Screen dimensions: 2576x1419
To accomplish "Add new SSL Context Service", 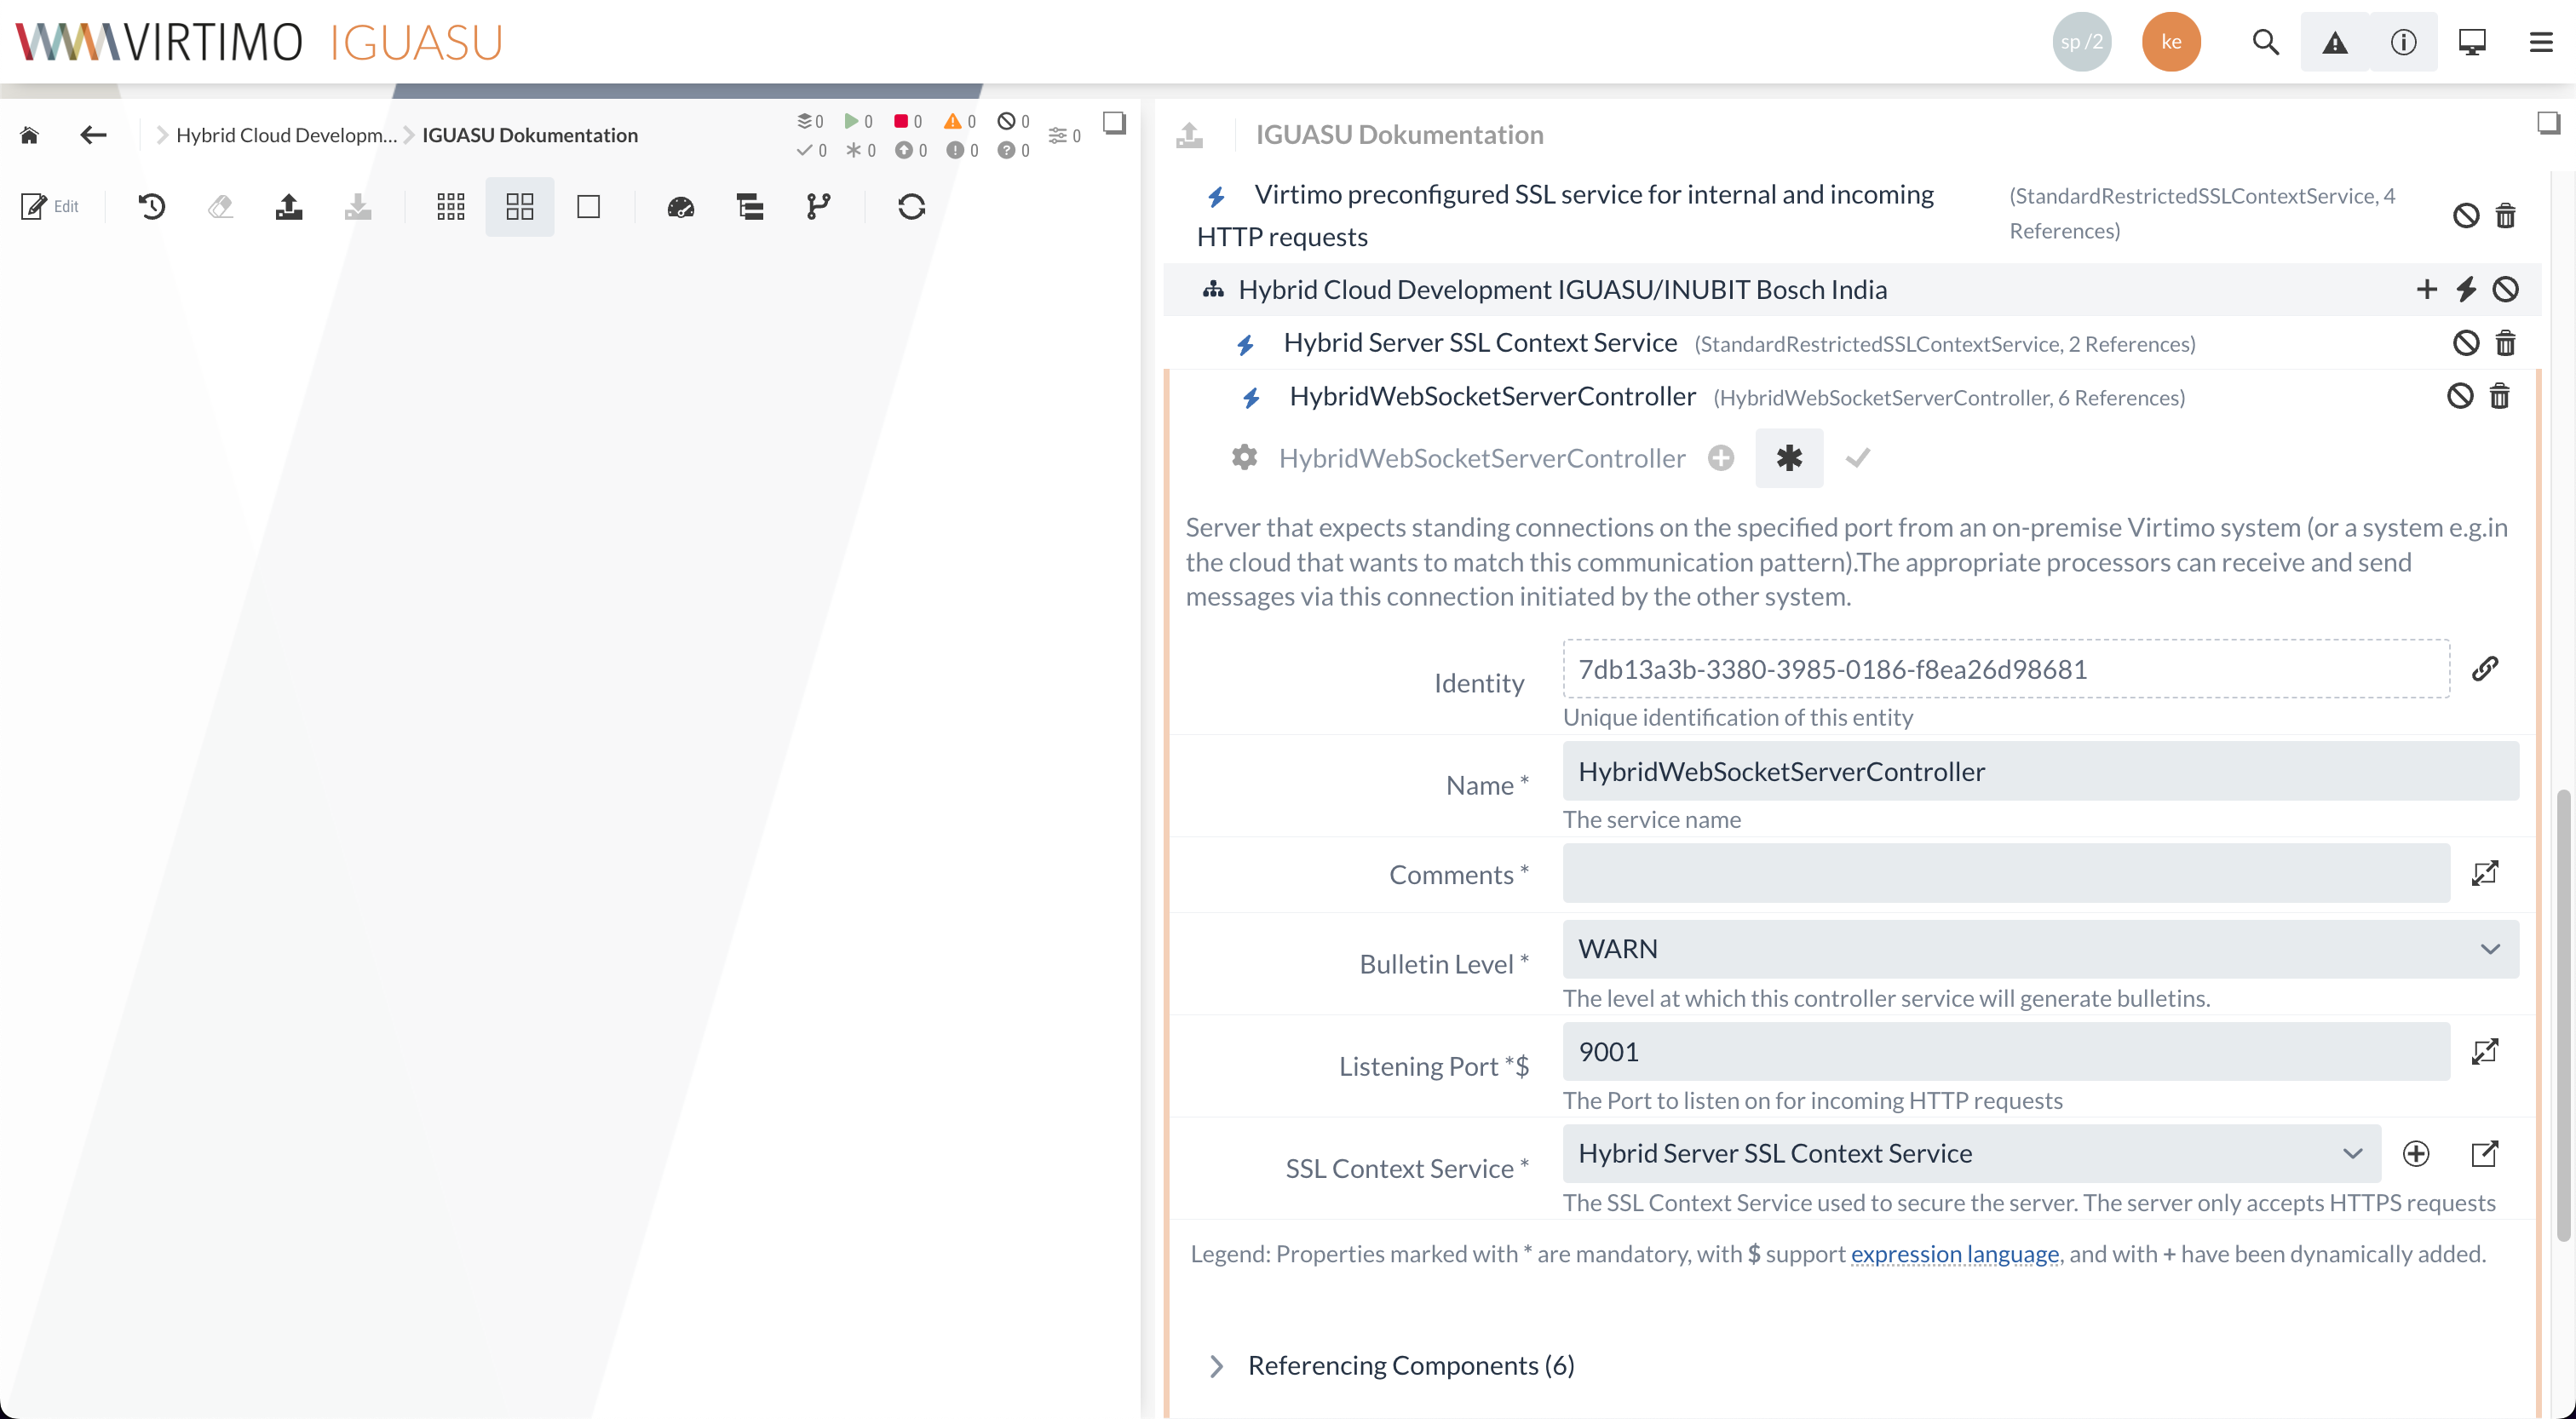I will click(x=2416, y=1153).
